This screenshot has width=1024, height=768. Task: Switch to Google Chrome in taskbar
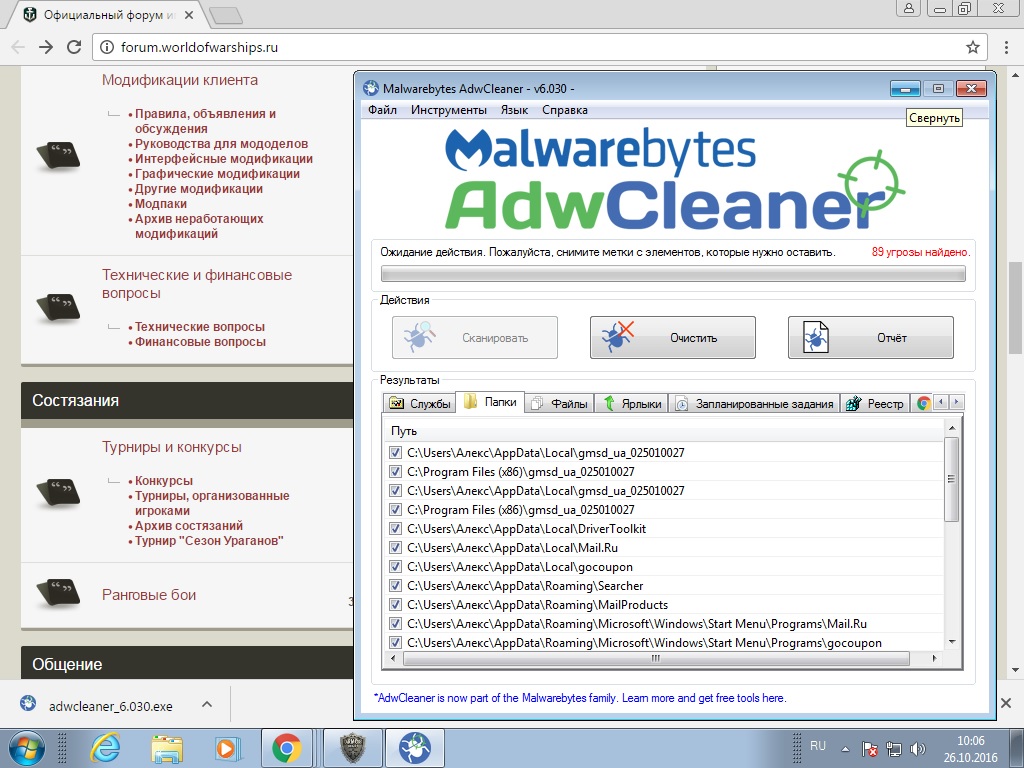point(287,748)
